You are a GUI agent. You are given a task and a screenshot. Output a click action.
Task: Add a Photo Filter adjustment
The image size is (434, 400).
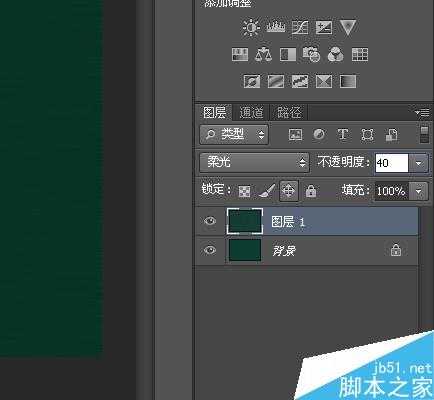pyautogui.click(x=311, y=54)
